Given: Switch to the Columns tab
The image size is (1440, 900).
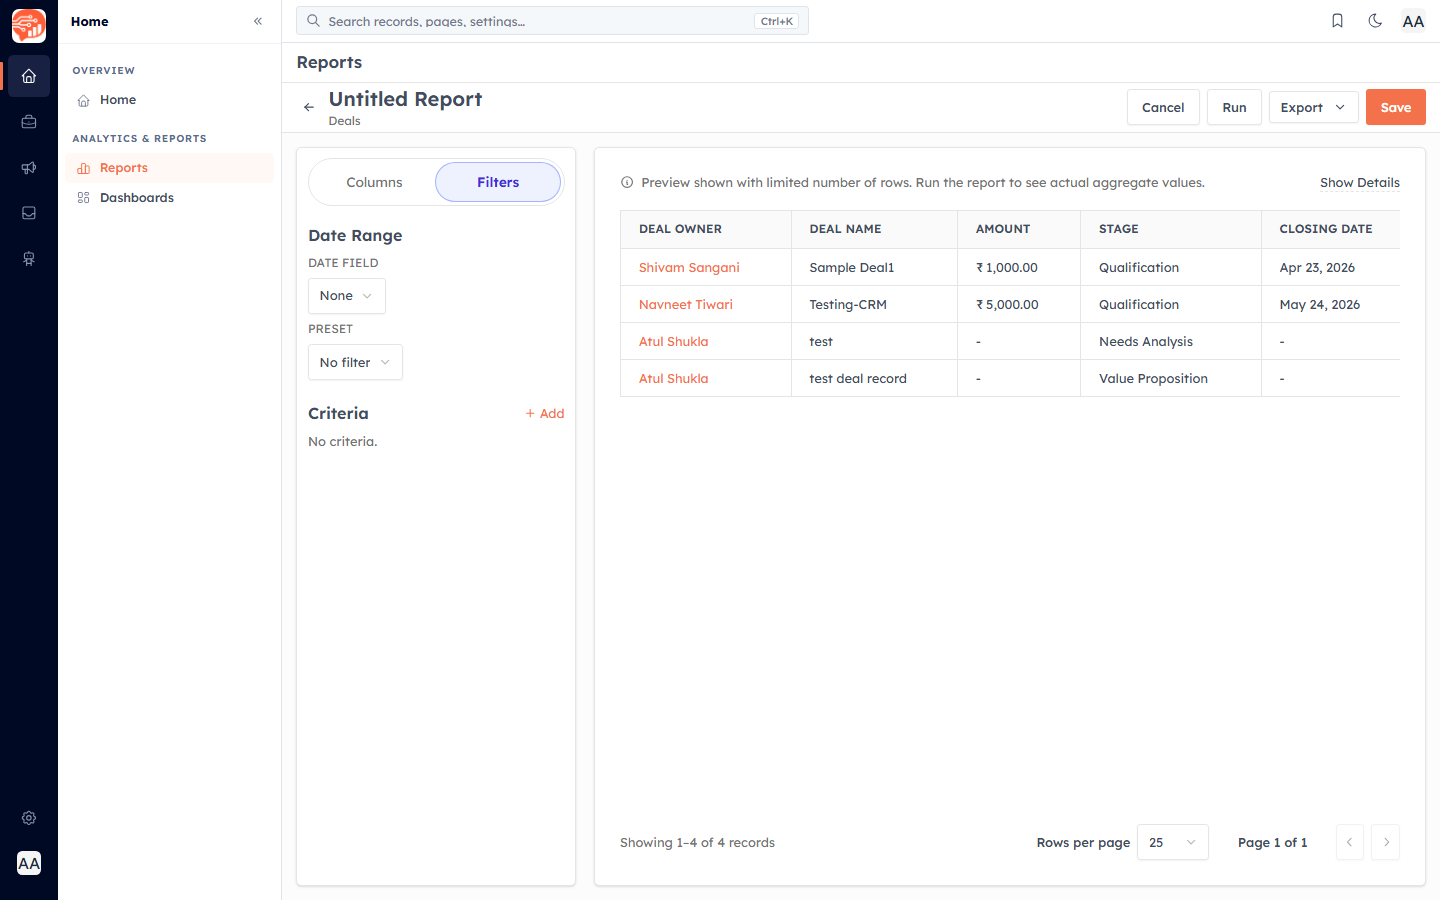Looking at the screenshot, I should point(374,182).
